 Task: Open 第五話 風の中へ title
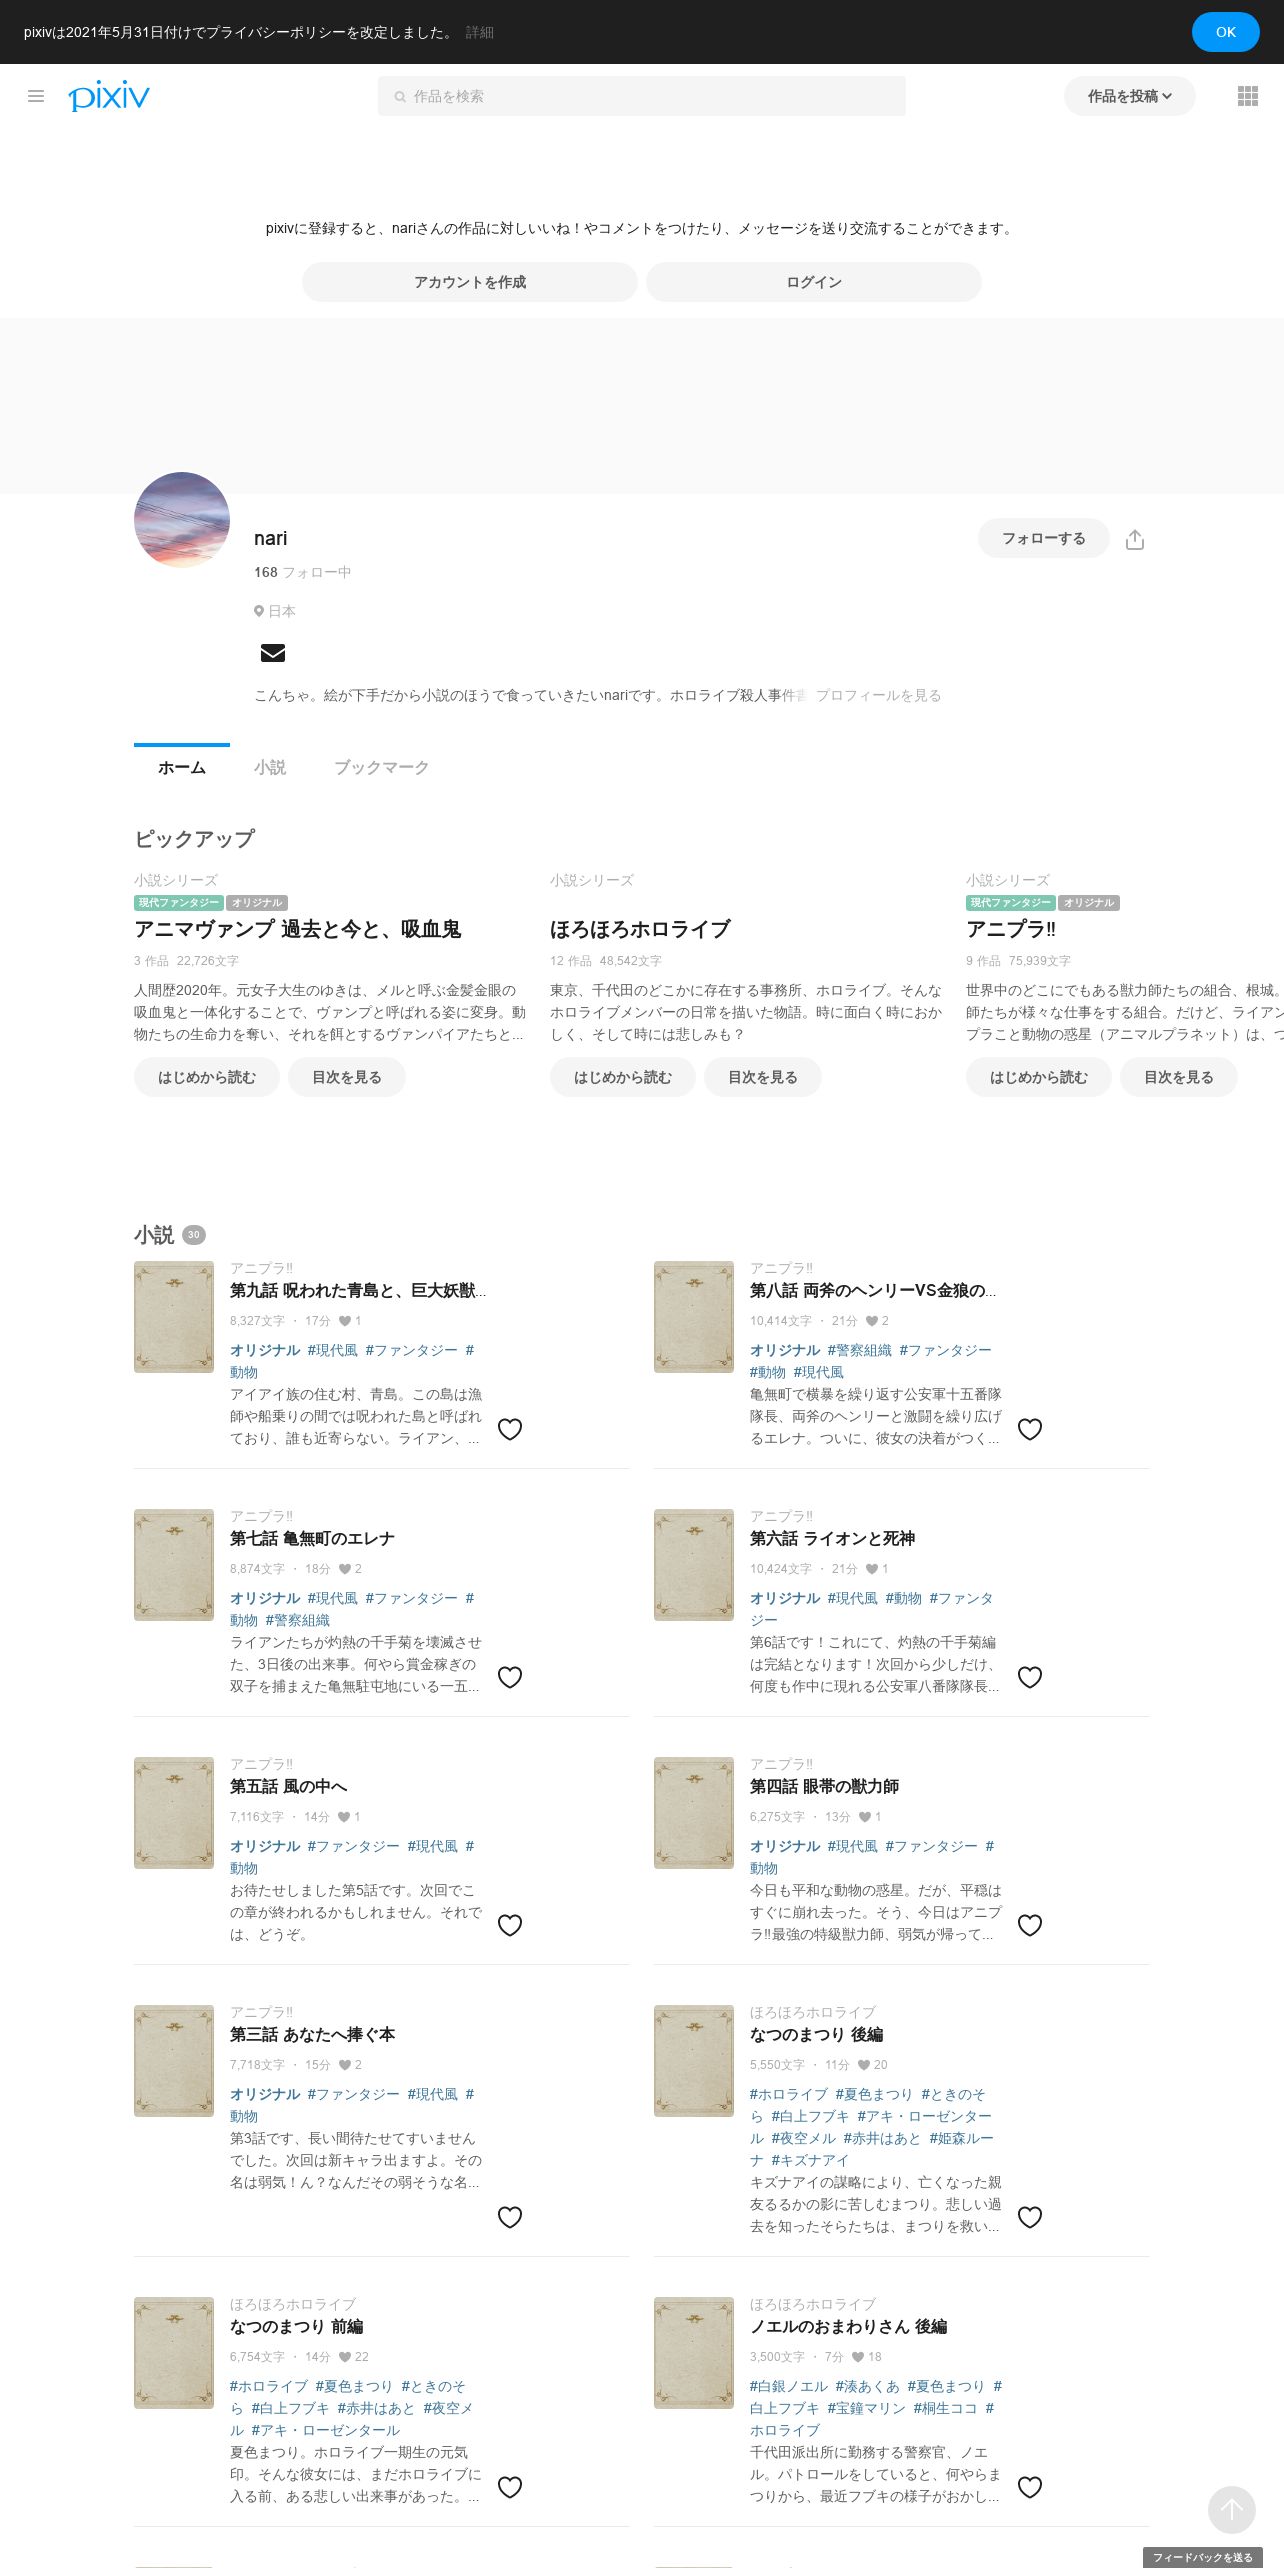tap(289, 1787)
